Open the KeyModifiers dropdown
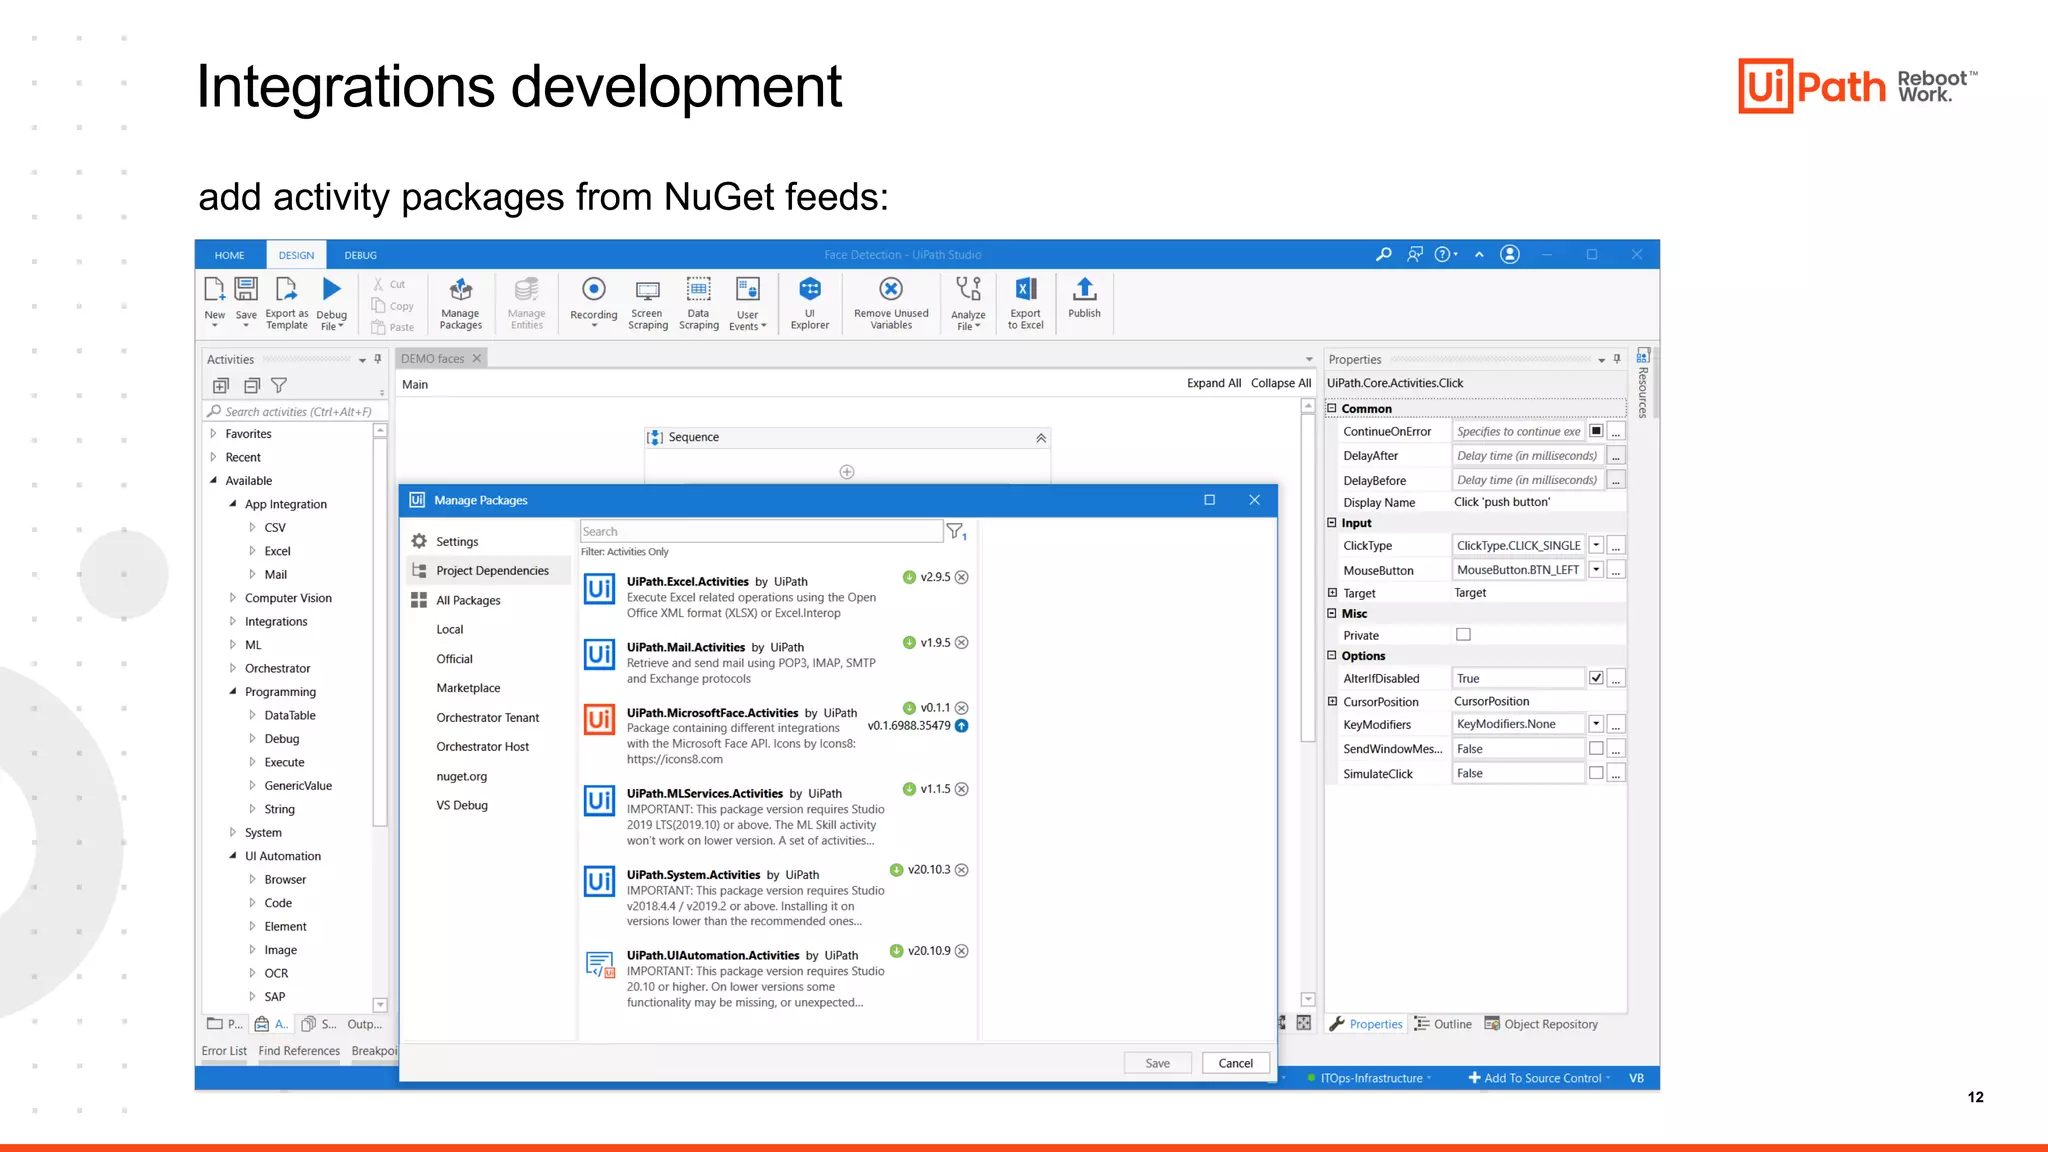 pyautogui.click(x=1596, y=723)
